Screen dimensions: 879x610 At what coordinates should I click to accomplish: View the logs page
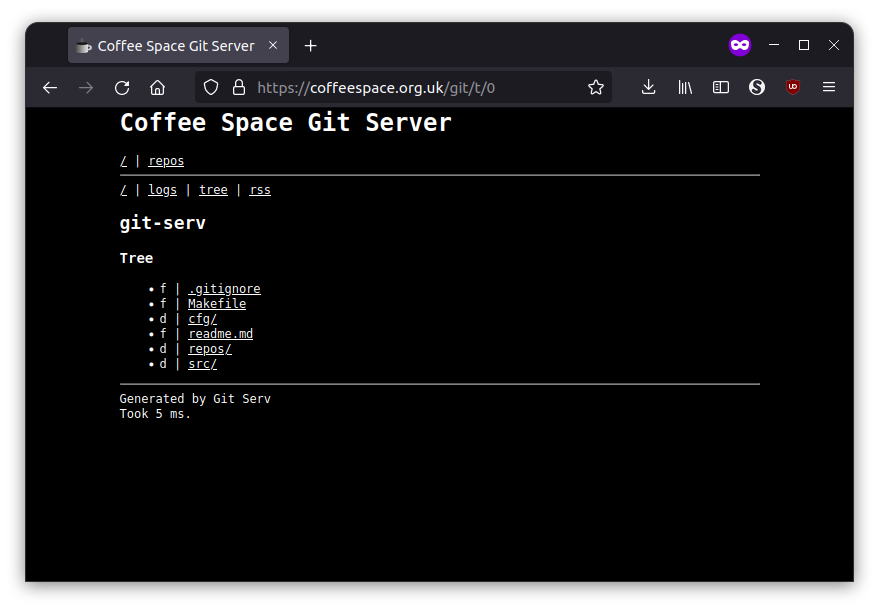pos(163,190)
